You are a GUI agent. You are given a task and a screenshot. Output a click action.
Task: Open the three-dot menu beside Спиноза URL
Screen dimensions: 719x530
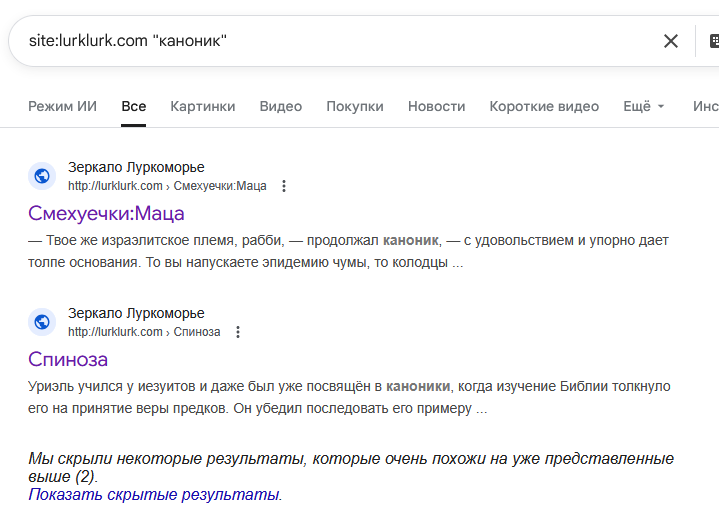(x=238, y=332)
